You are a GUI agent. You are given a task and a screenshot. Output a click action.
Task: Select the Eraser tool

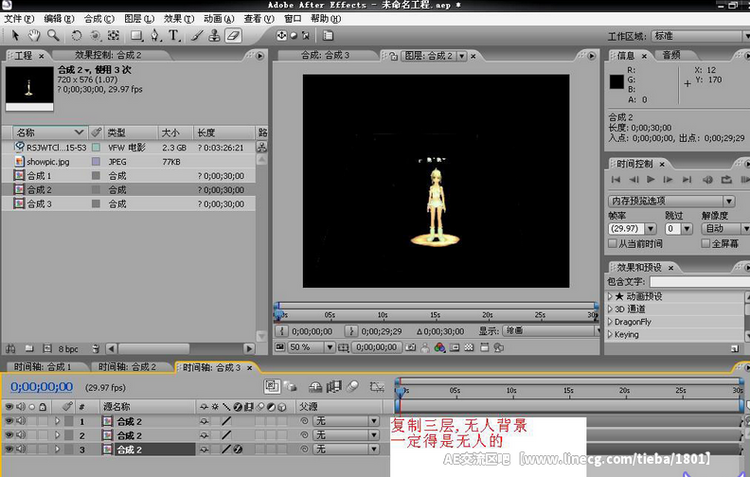click(233, 36)
